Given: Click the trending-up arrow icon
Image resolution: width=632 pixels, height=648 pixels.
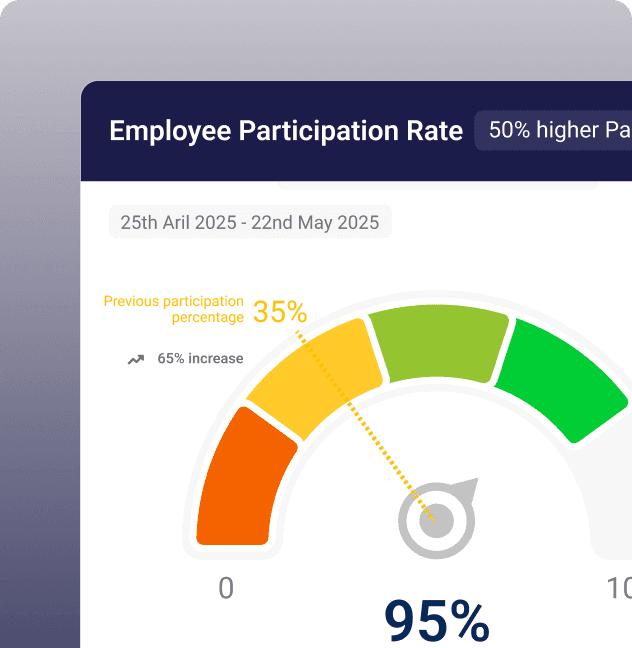Looking at the screenshot, I should (x=136, y=359).
